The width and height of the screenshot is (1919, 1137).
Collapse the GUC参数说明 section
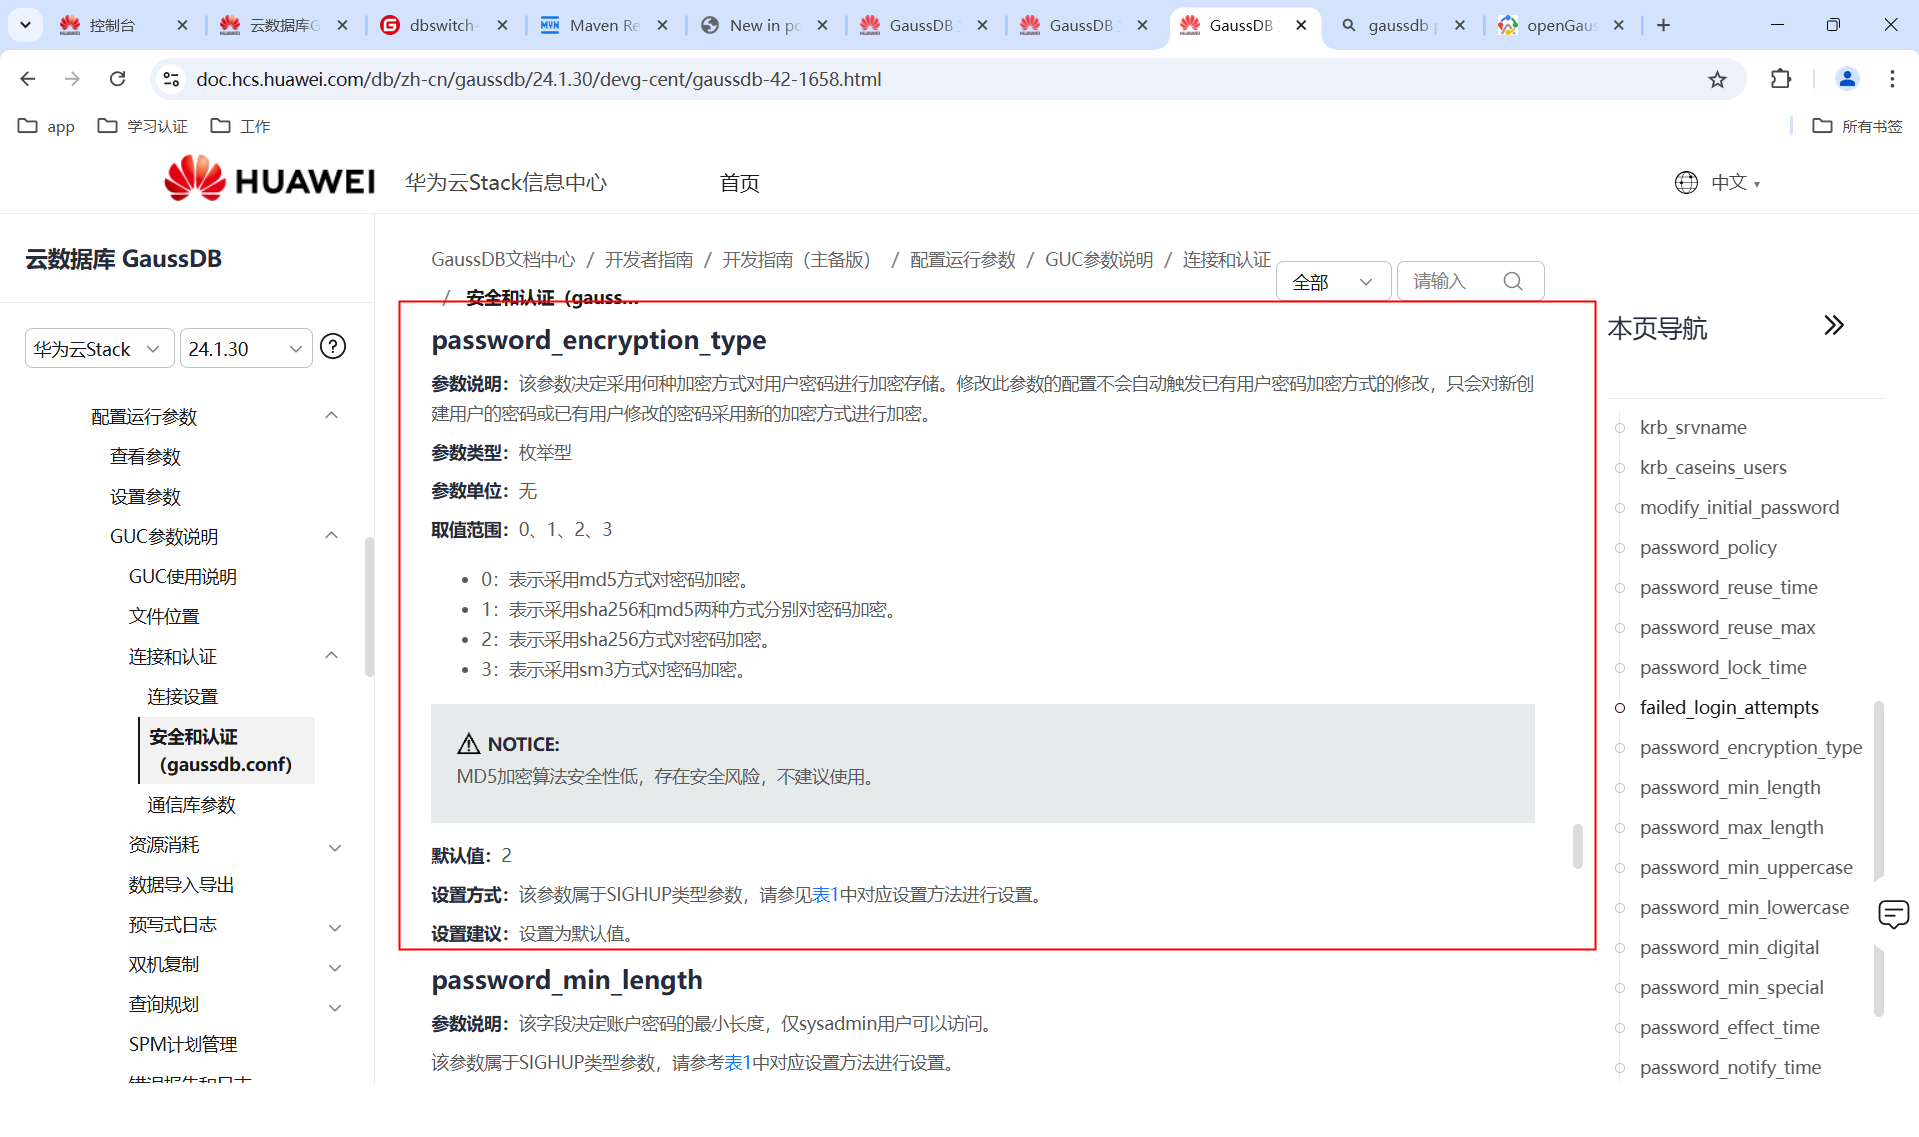tap(332, 536)
